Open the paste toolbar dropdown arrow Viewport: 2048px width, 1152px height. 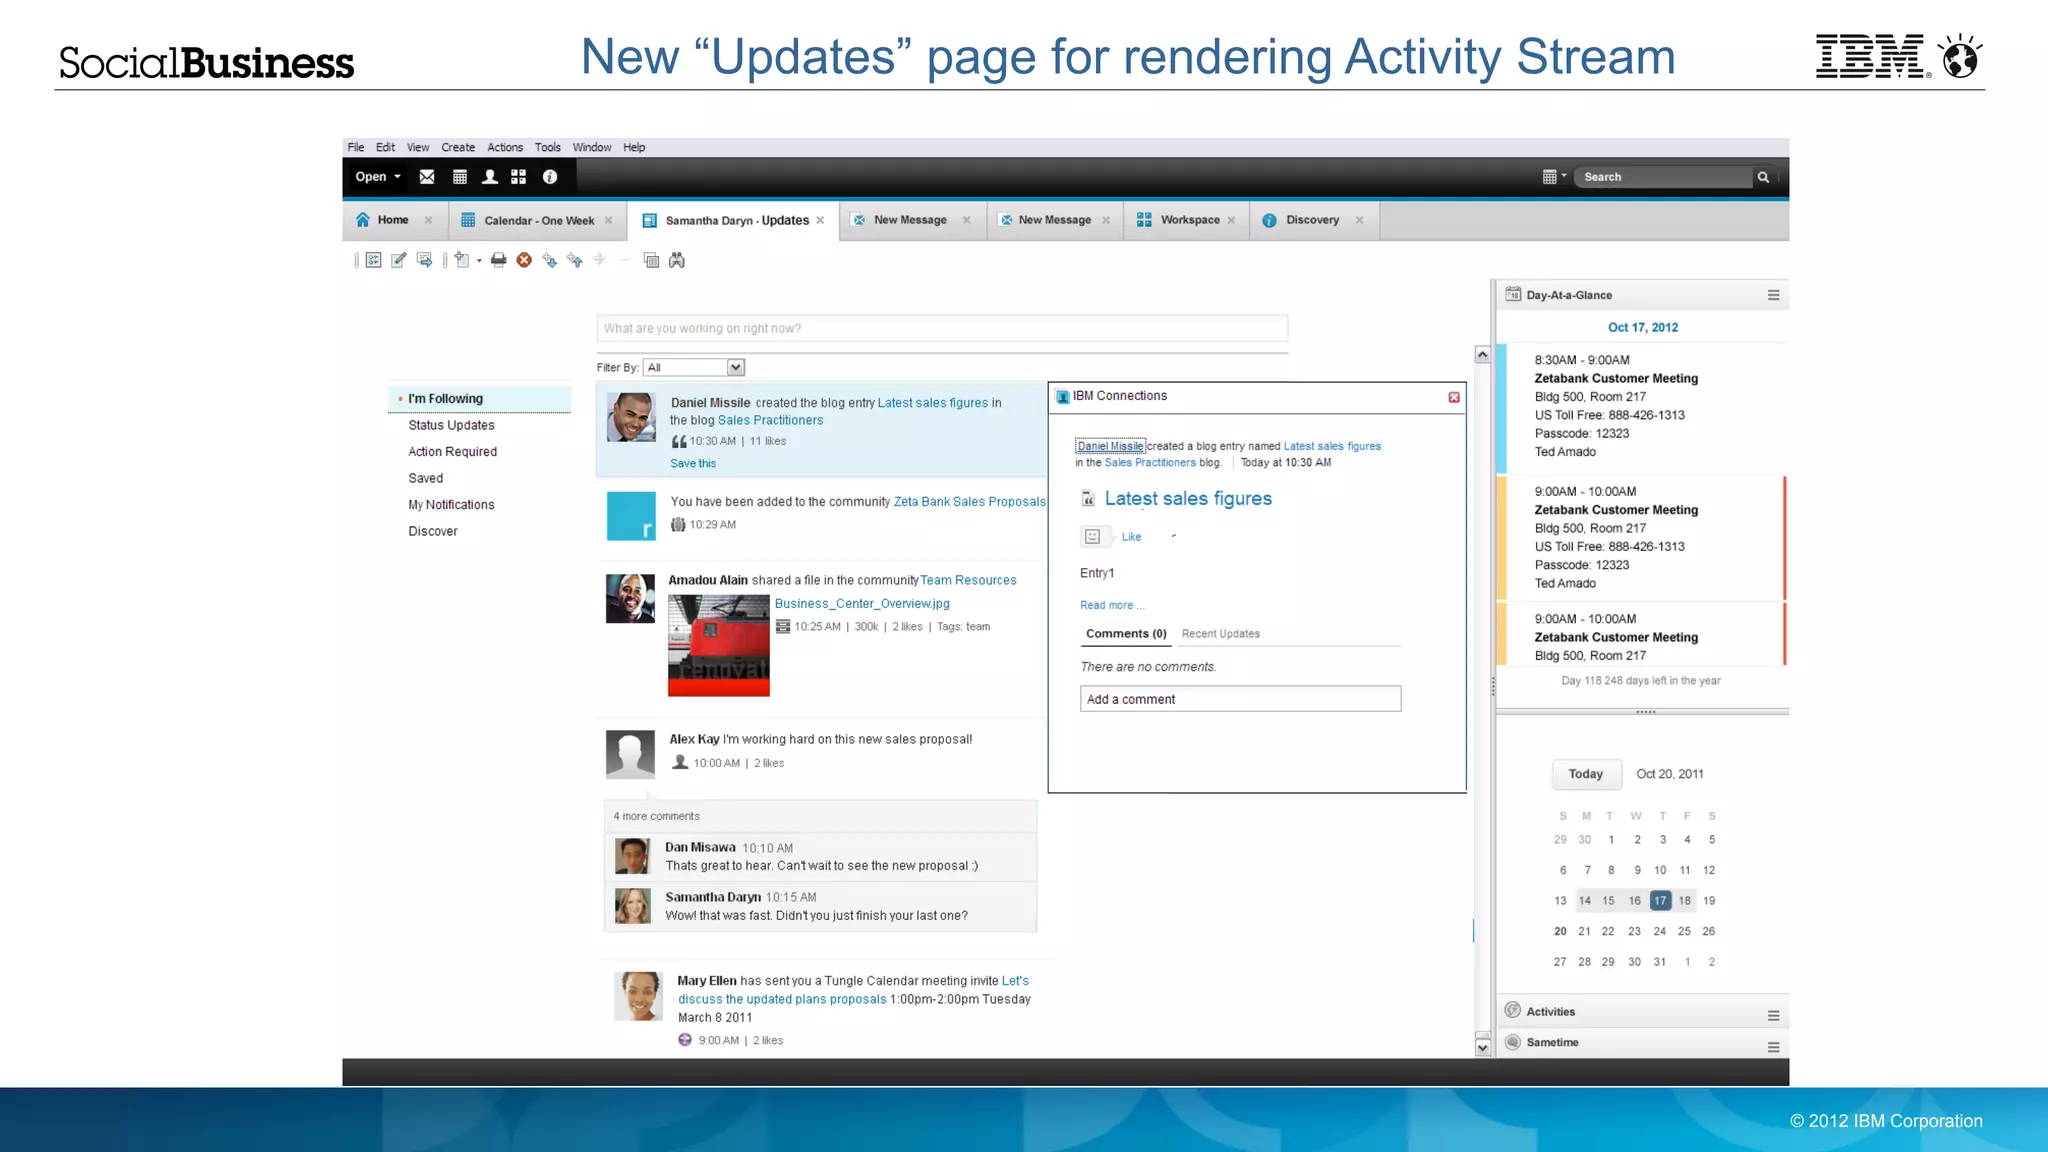[479, 261]
